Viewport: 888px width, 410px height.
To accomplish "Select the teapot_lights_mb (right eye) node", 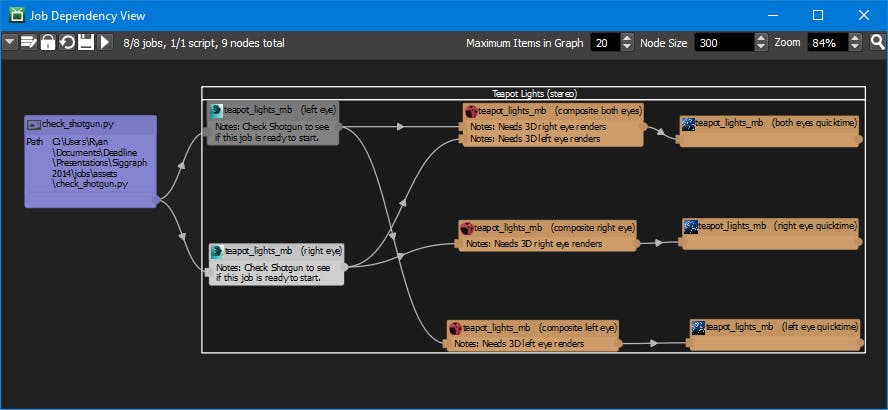I will [276, 264].
